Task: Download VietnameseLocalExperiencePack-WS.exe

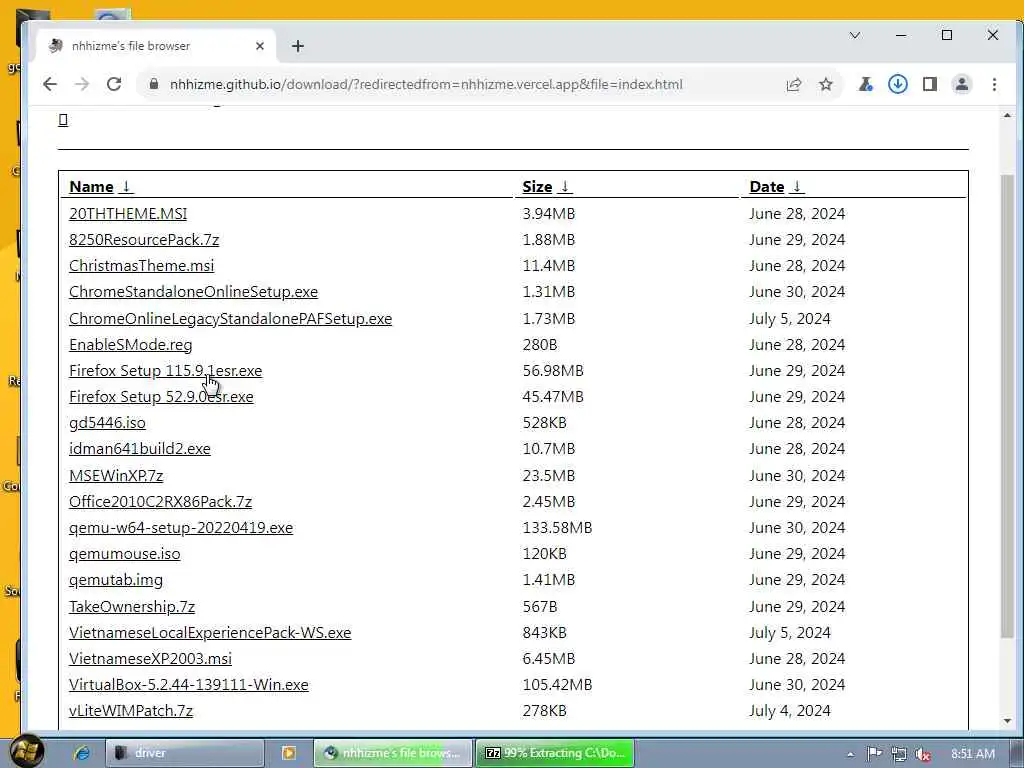Action: click(210, 633)
